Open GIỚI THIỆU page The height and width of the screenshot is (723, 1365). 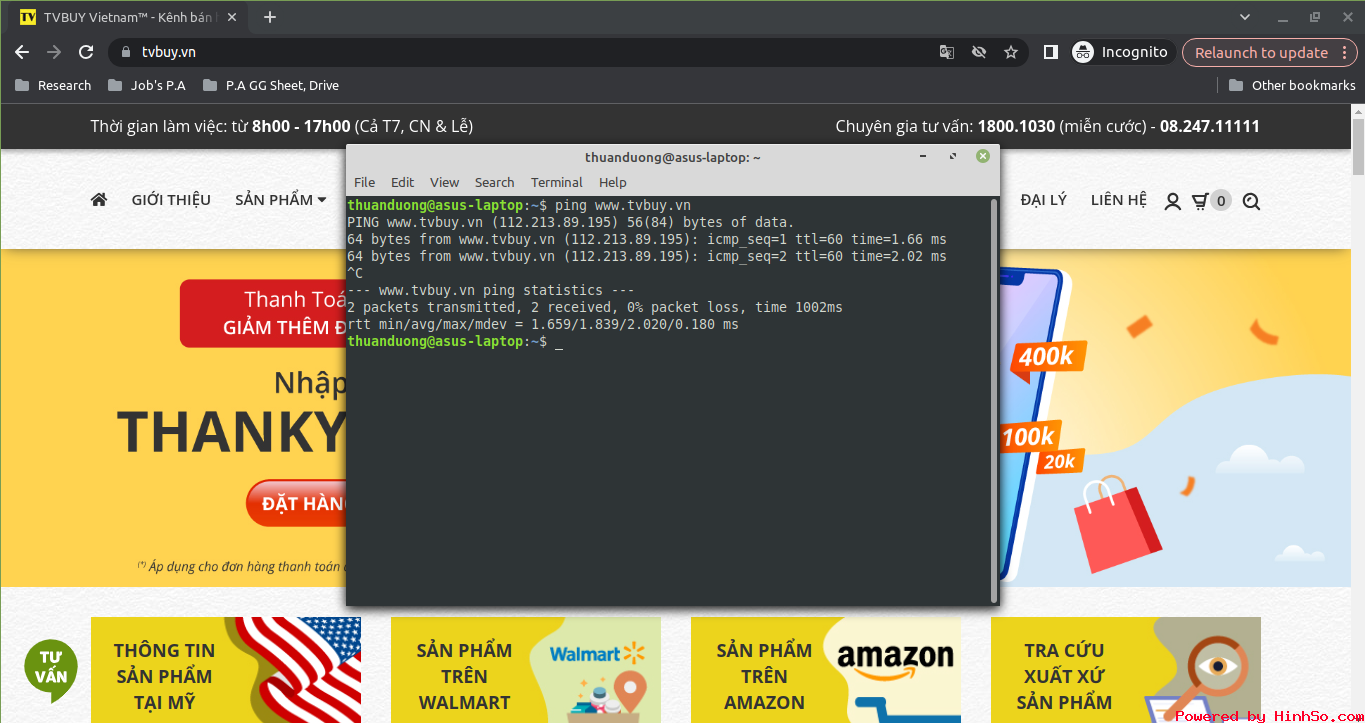point(171,200)
